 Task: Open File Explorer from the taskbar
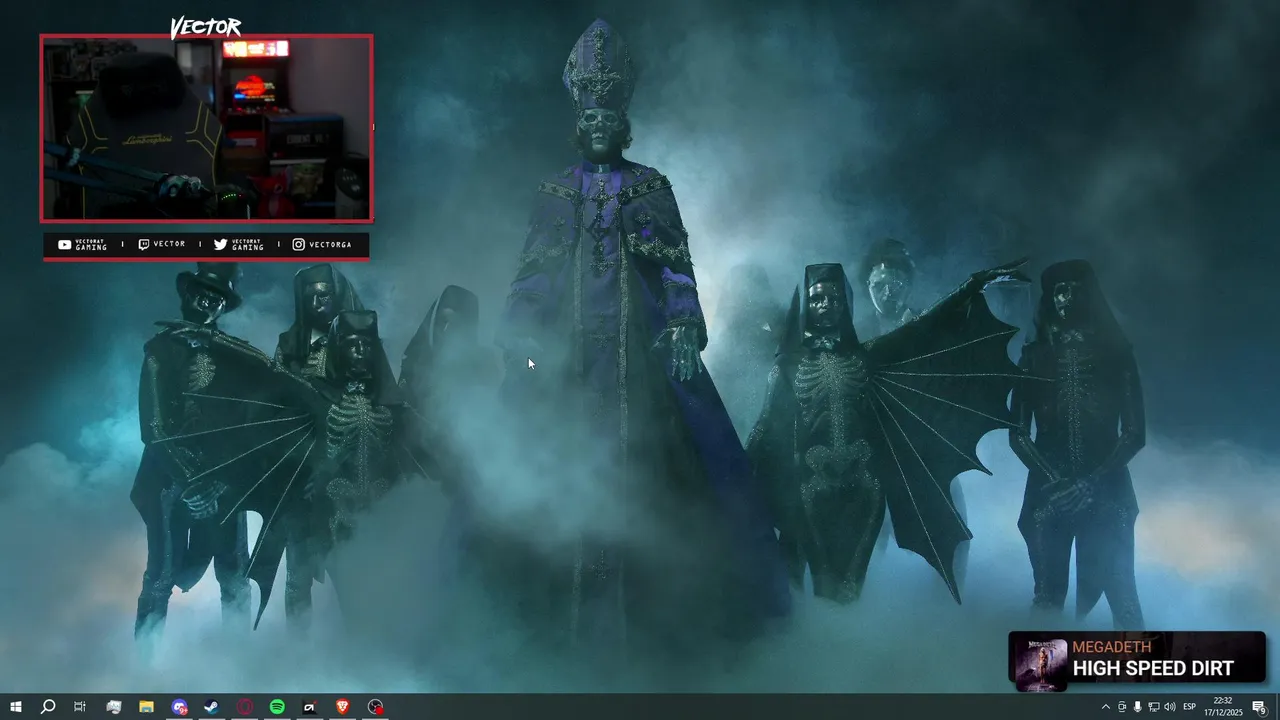click(146, 707)
